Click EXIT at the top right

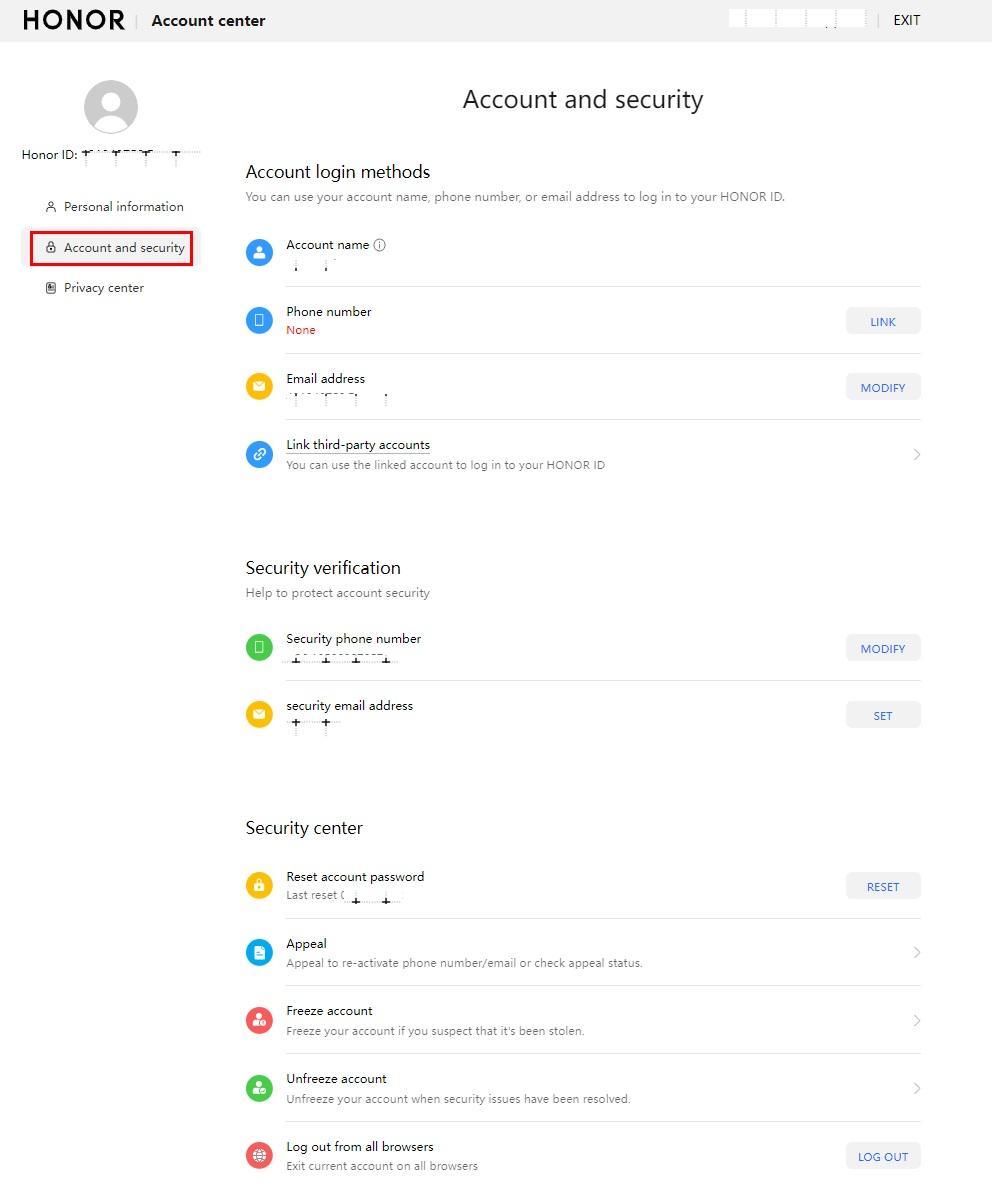point(906,19)
